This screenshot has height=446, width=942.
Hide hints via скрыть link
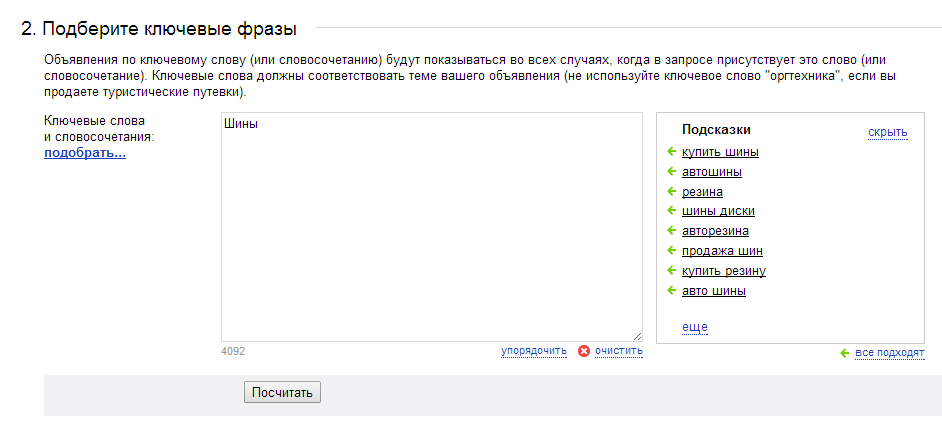point(887,132)
